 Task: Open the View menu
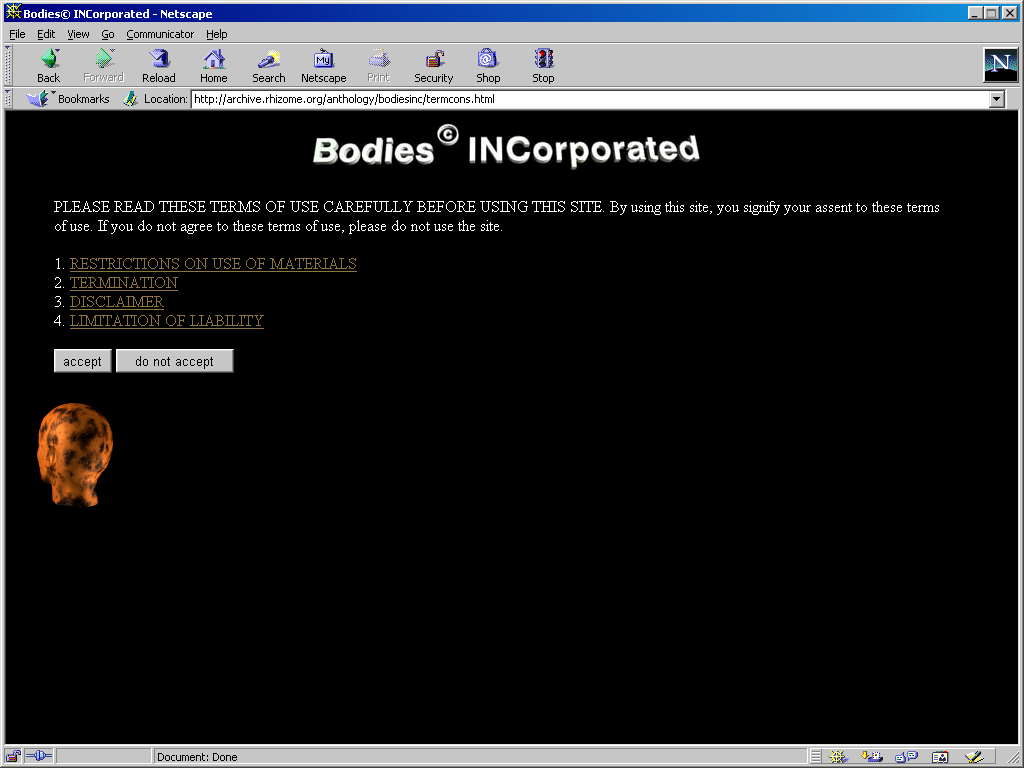78,34
